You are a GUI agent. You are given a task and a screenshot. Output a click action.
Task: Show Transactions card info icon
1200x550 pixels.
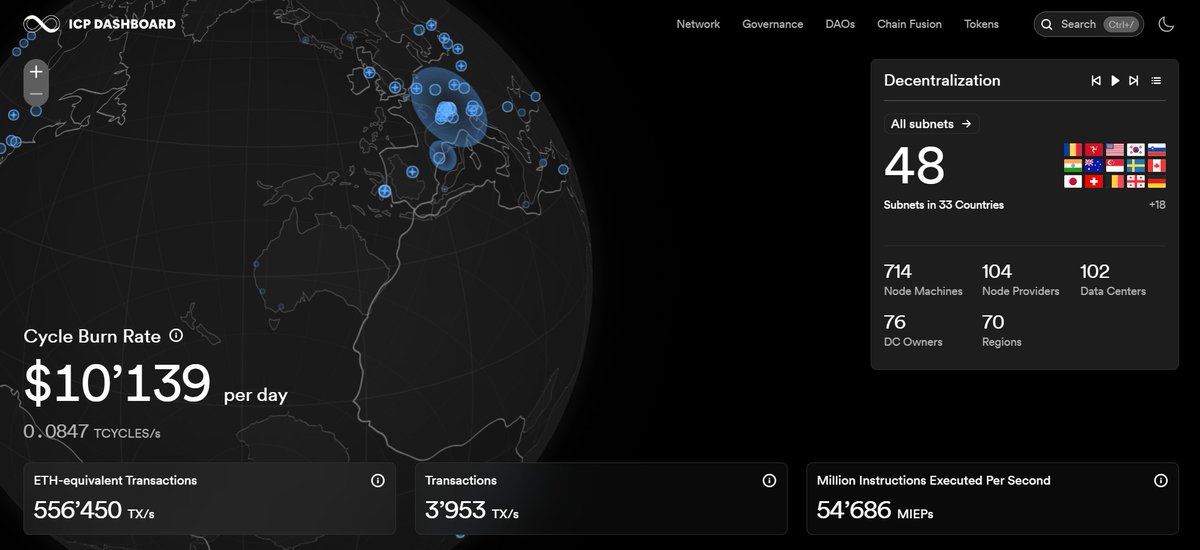click(x=769, y=481)
